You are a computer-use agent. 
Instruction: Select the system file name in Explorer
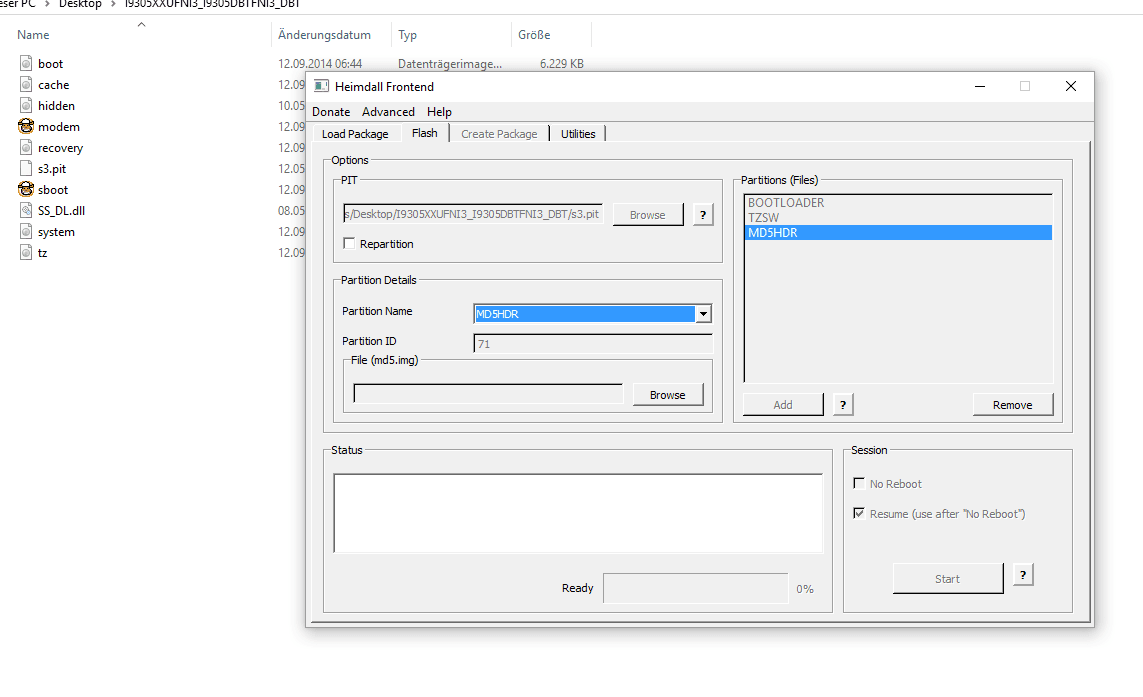coord(56,232)
